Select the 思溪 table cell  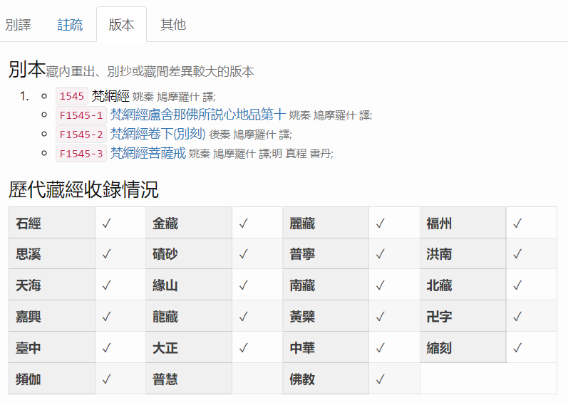pos(52,254)
